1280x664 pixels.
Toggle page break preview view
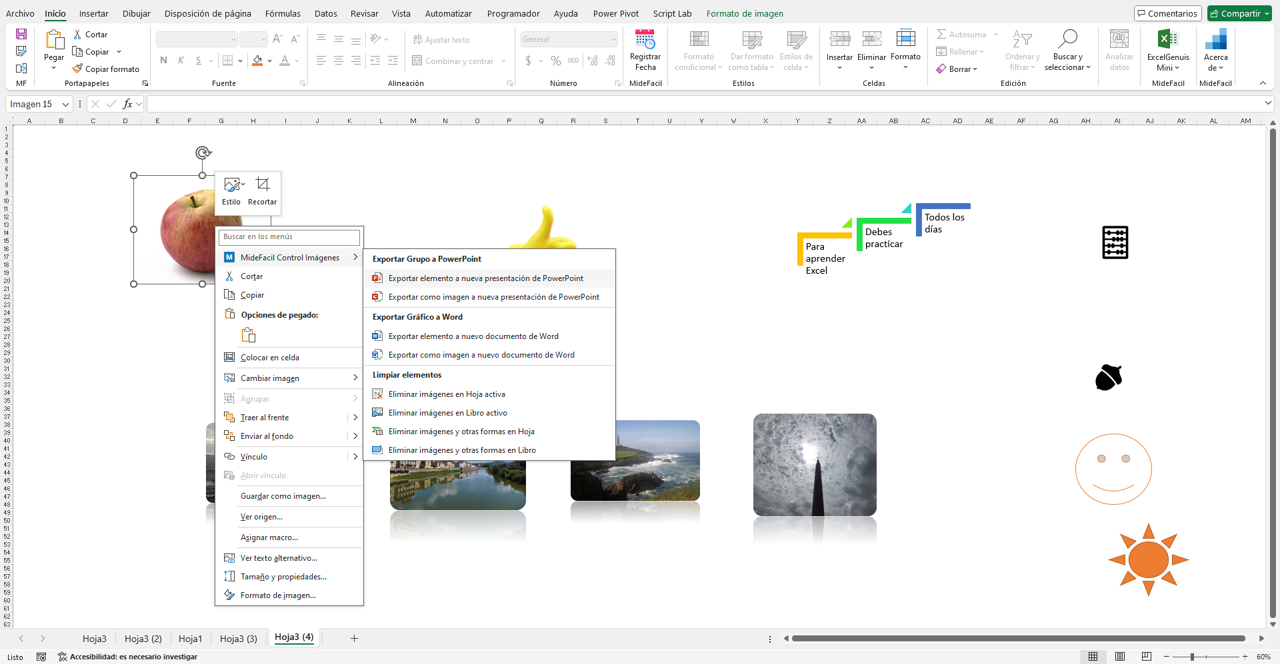(x=1146, y=657)
